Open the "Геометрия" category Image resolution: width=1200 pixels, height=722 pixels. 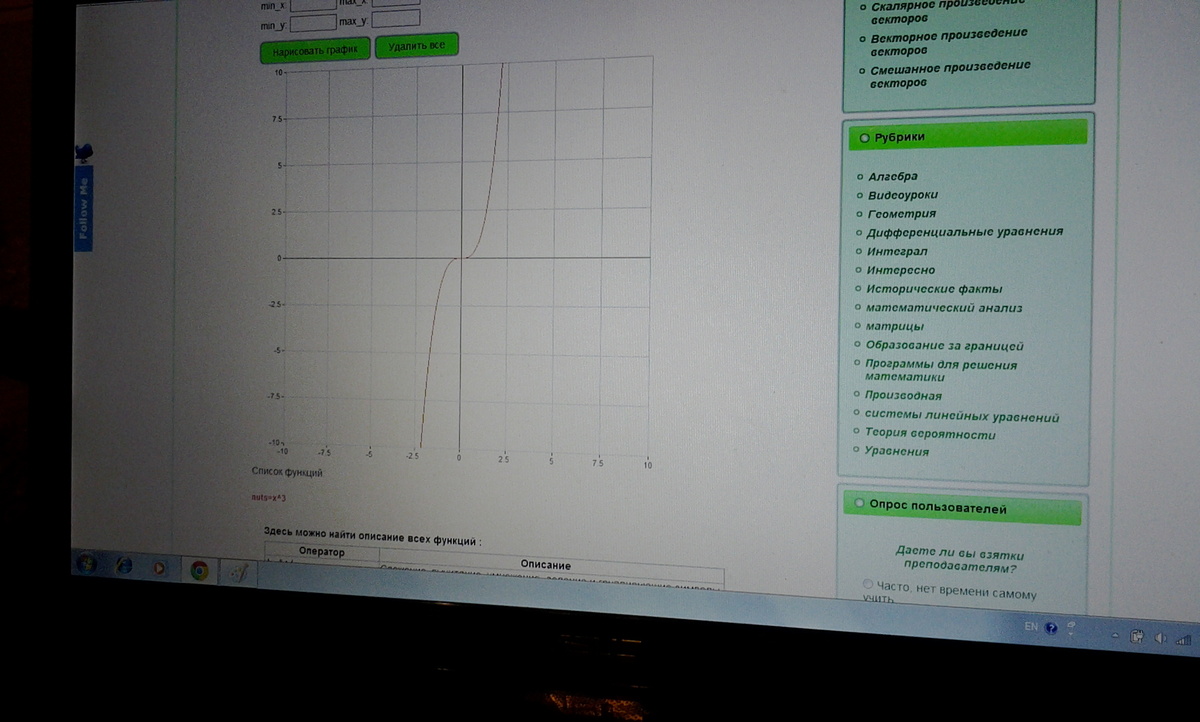coord(901,213)
